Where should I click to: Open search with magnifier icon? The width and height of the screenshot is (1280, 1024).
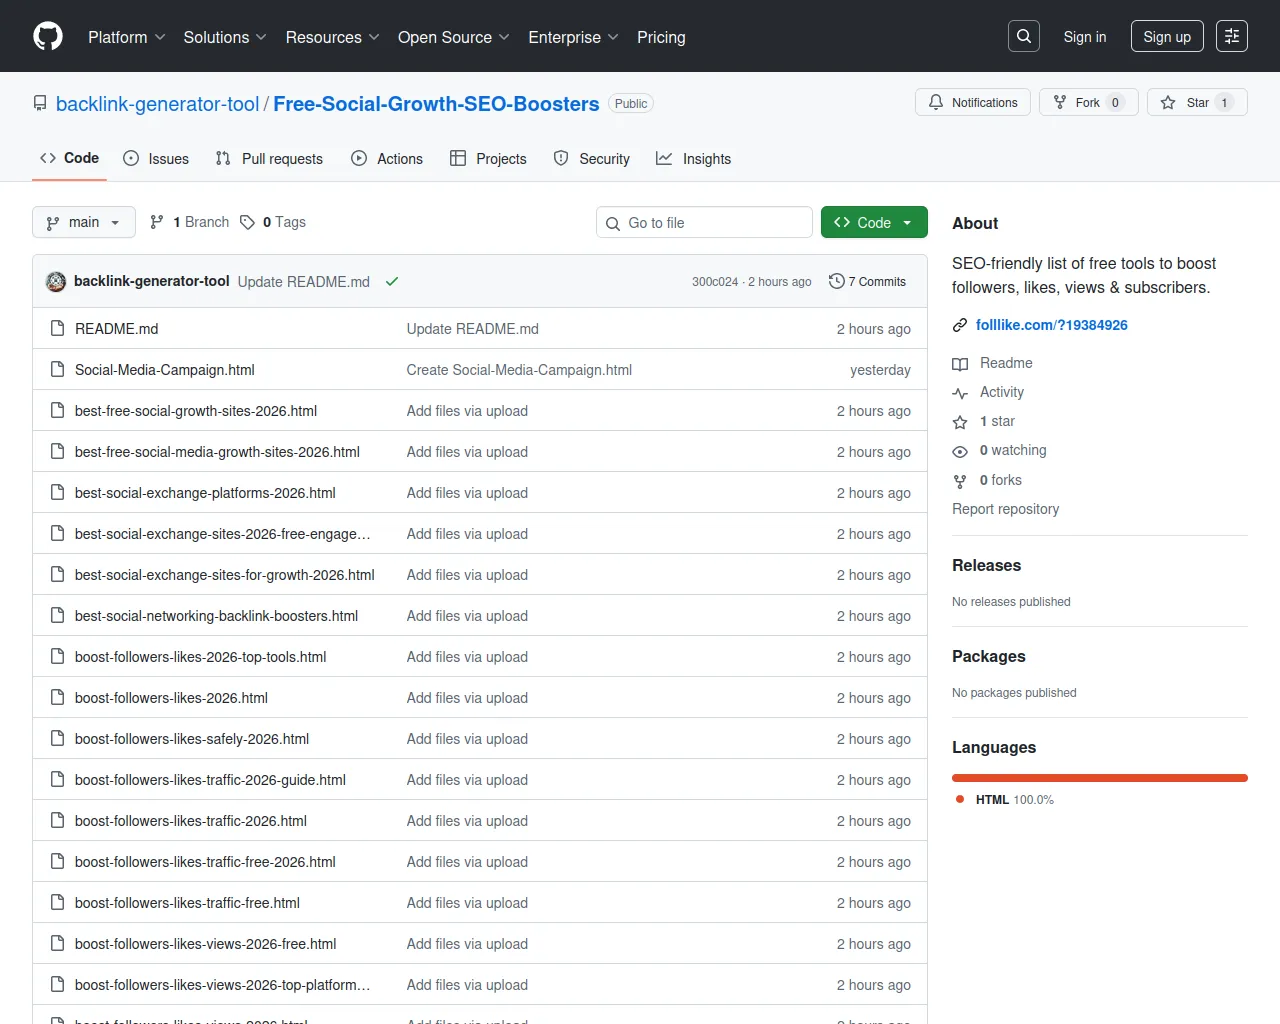(1024, 37)
